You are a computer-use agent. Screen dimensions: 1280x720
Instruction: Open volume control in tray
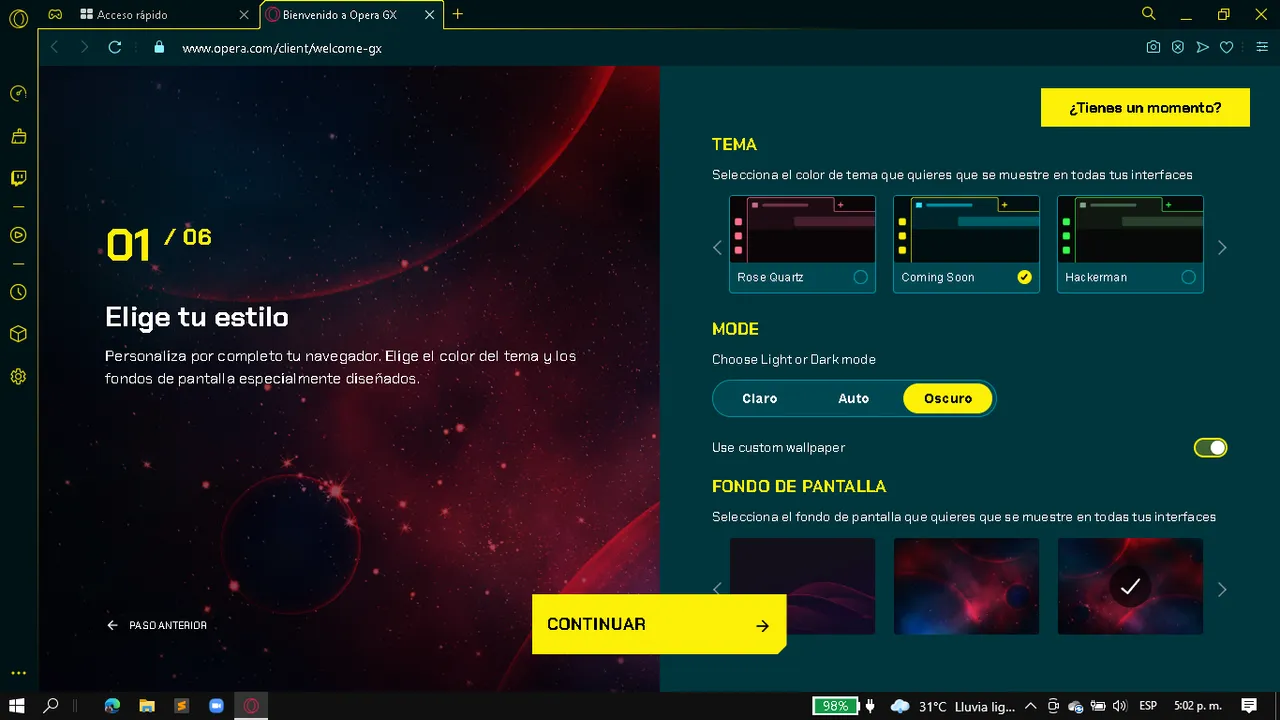pyautogui.click(x=1119, y=705)
